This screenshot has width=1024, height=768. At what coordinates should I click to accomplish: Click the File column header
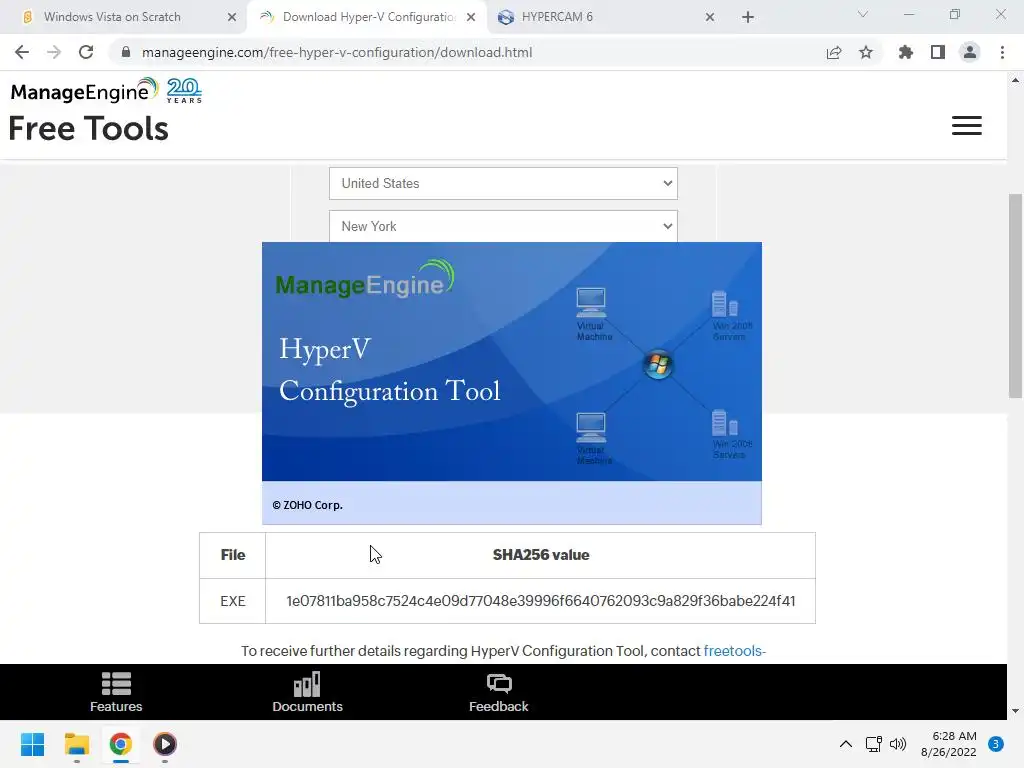(x=232, y=555)
